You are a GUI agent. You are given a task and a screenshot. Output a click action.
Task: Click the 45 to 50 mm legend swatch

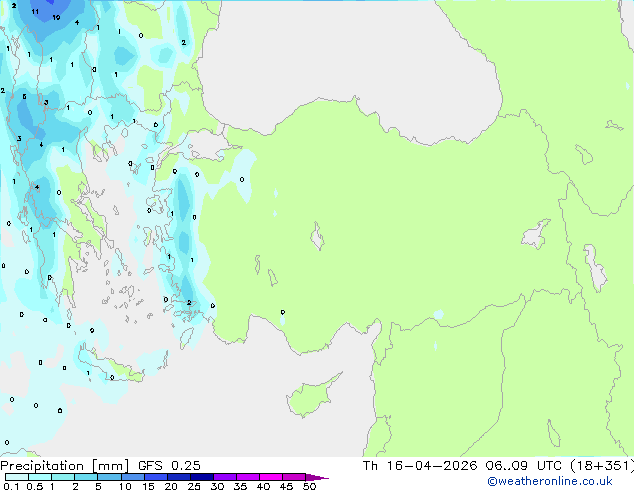tap(294, 477)
